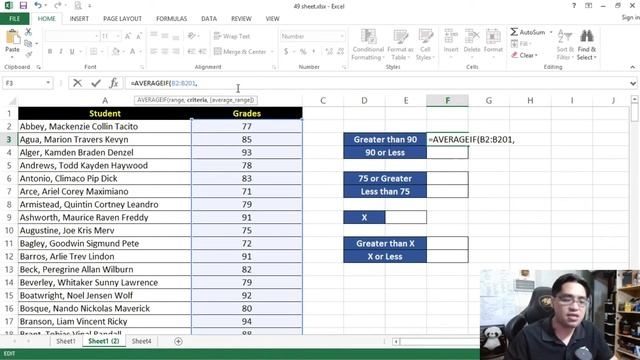Switch to the FORMULAS tab
Image resolution: width=640 pixels, height=360 pixels.
coord(171,19)
